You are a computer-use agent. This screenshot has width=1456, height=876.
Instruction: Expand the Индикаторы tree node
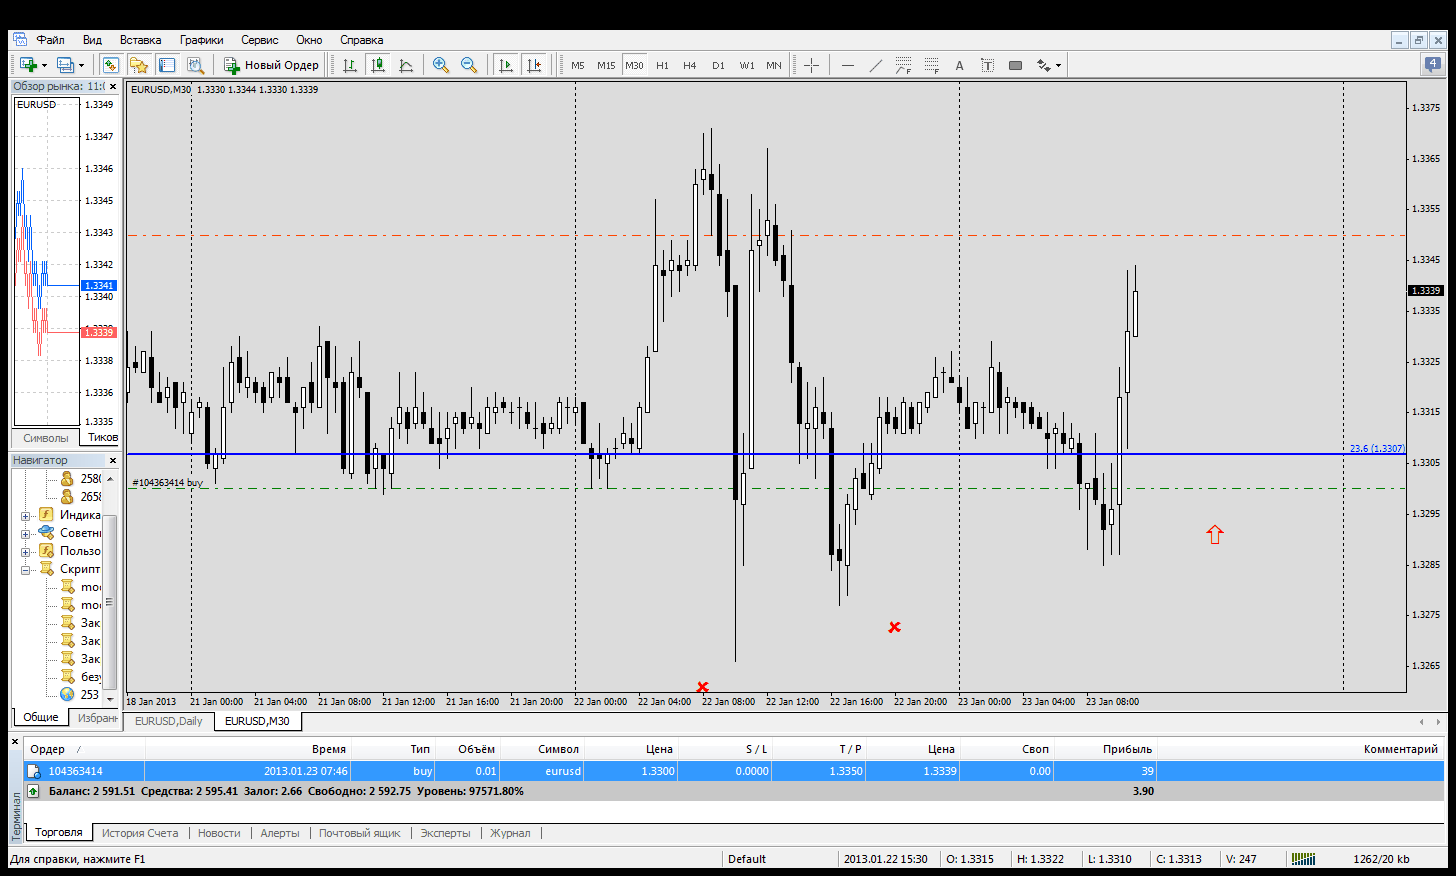tap(25, 516)
